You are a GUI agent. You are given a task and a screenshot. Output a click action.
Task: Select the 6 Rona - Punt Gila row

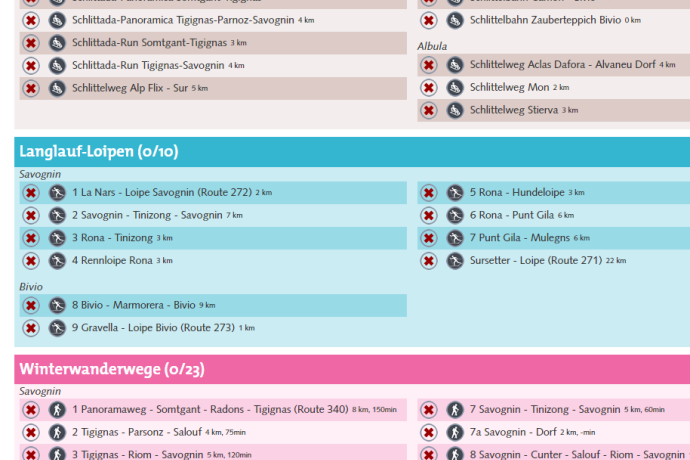pos(521,215)
